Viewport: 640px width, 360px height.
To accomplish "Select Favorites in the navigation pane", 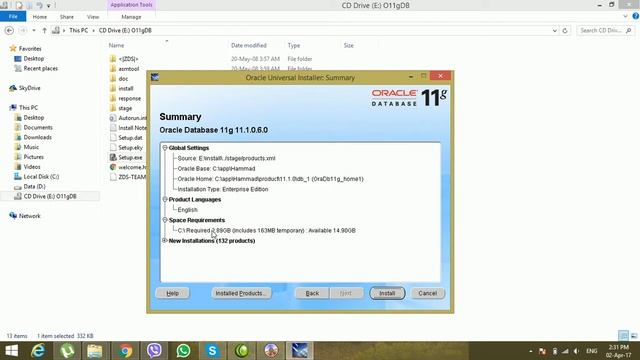I will [30, 49].
